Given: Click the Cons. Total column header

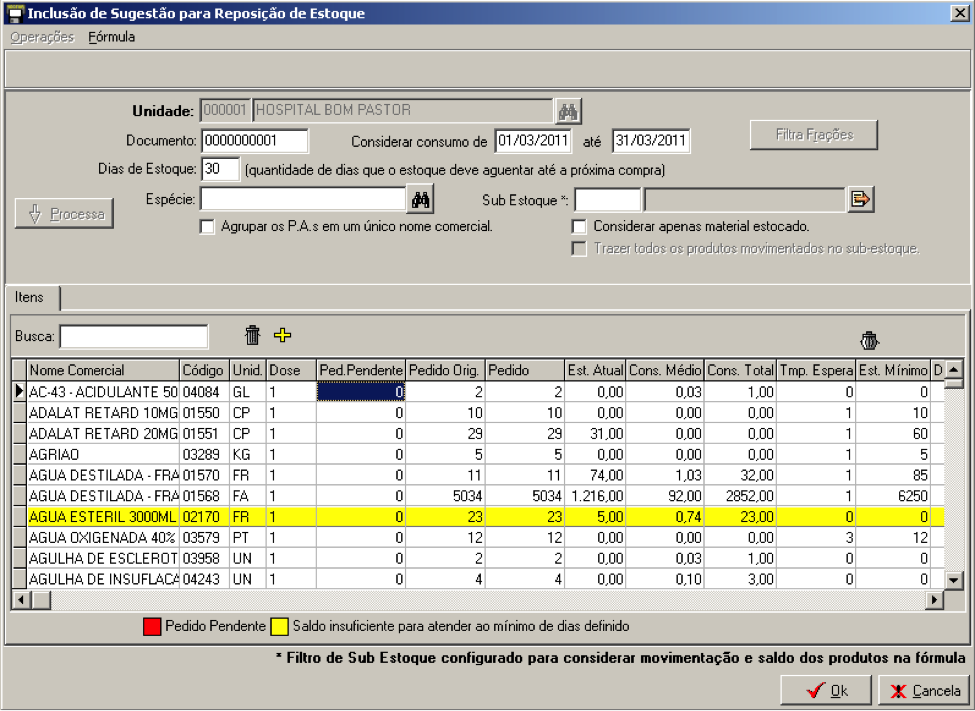Looking at the screenshot, I should (741, 370).
